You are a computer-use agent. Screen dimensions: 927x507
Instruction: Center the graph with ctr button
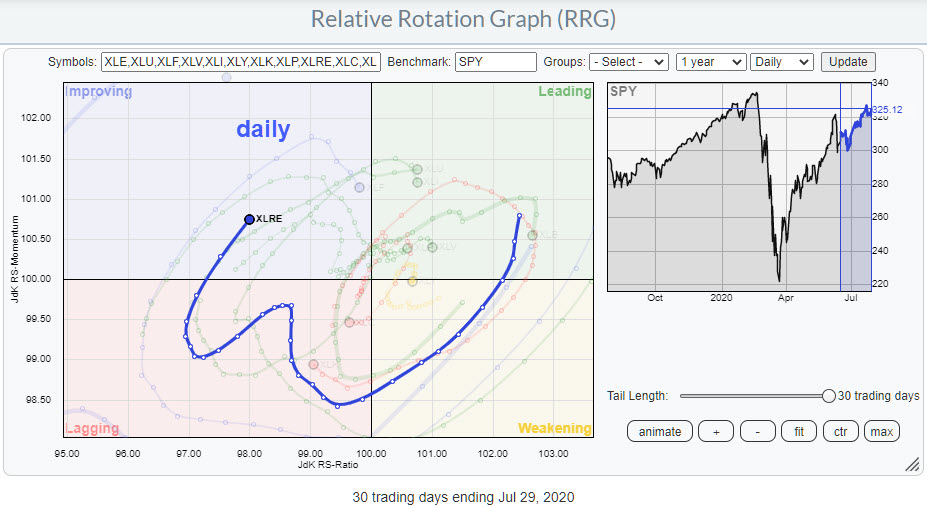[840, 431]
